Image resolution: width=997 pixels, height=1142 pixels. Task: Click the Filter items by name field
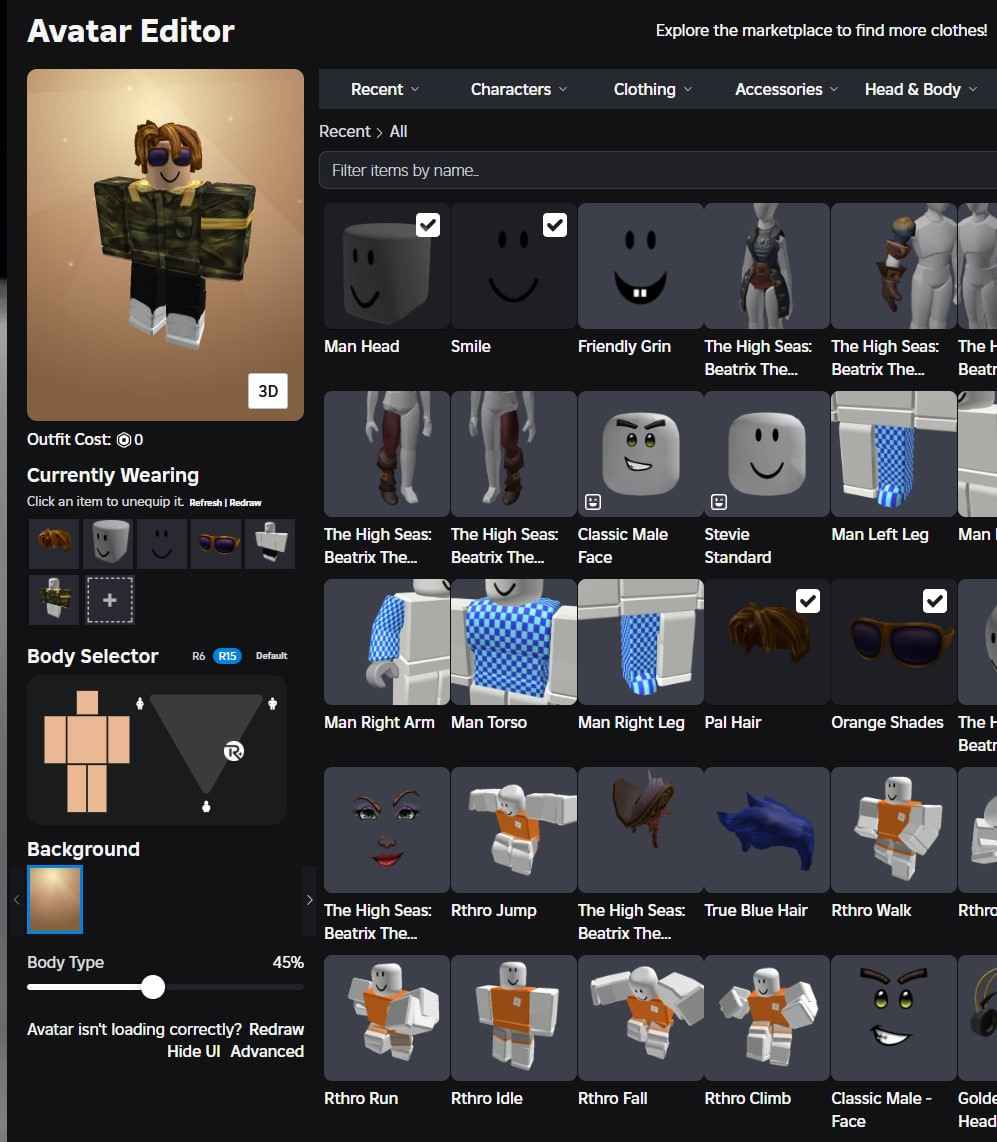(x=658, y=170)
